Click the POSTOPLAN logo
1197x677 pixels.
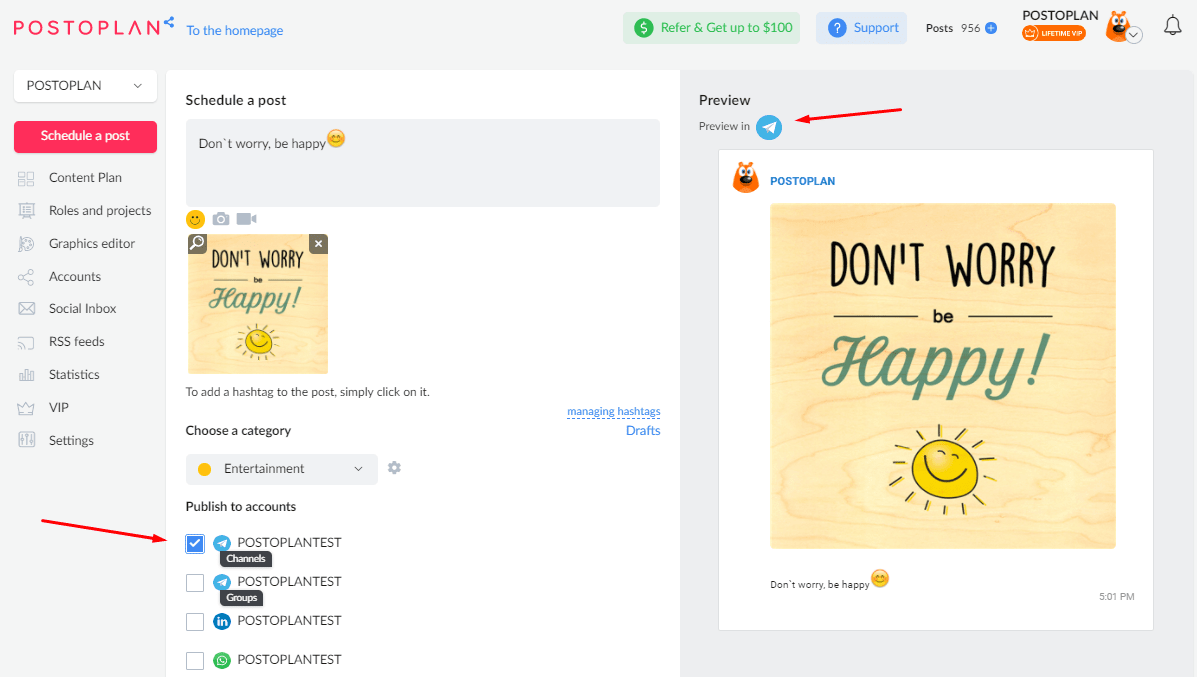93,26
